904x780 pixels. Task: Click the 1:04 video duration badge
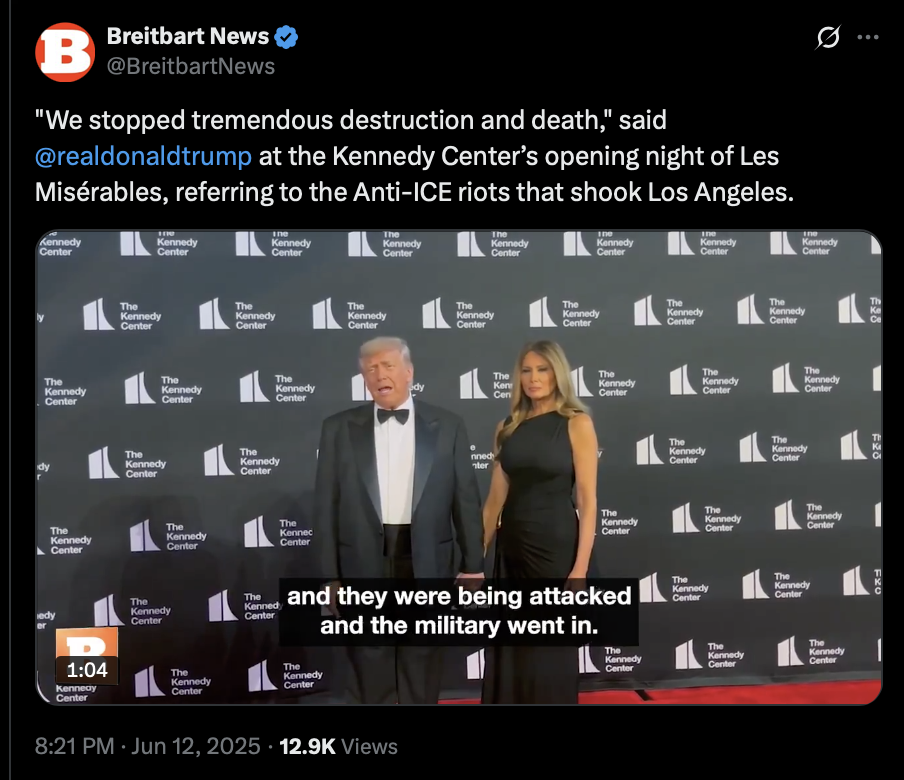87,670
